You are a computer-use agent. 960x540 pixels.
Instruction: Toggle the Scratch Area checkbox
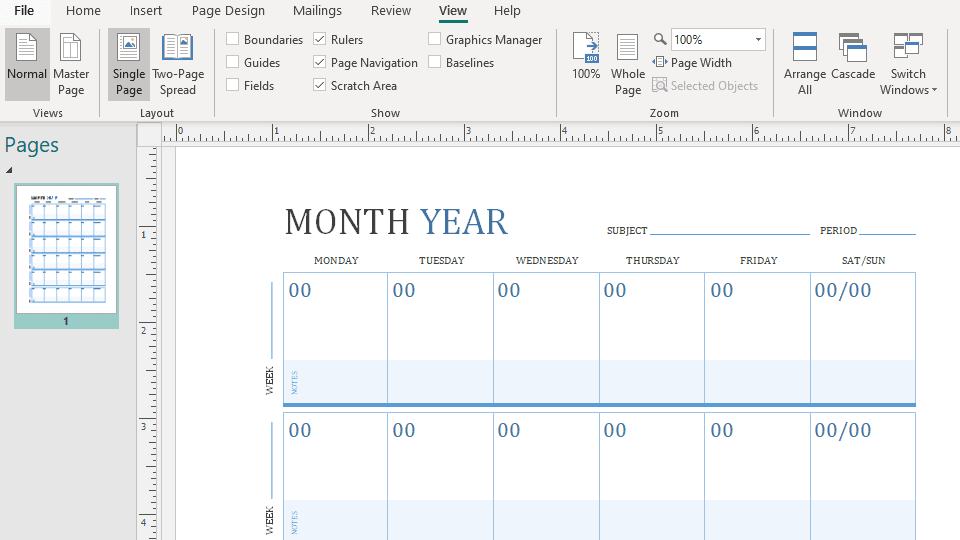pyautogui.click(x=320, y=86)
